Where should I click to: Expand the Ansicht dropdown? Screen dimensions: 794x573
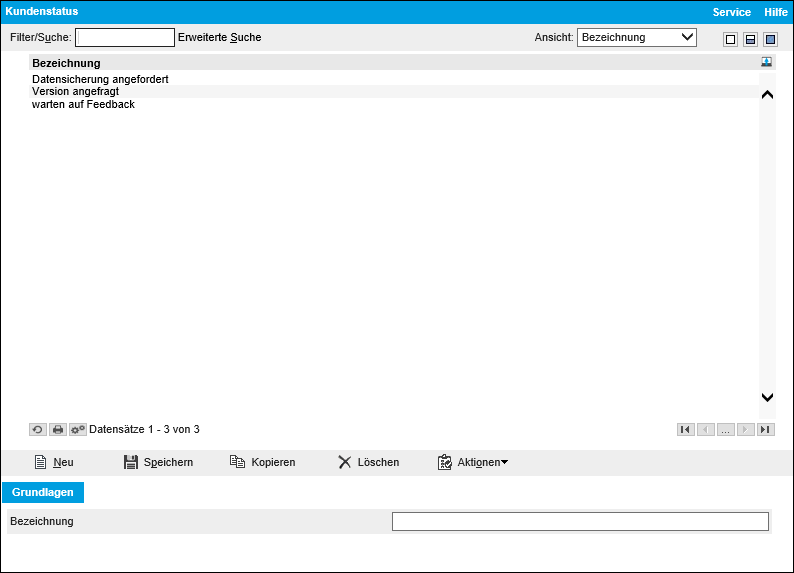coord(637,37)
